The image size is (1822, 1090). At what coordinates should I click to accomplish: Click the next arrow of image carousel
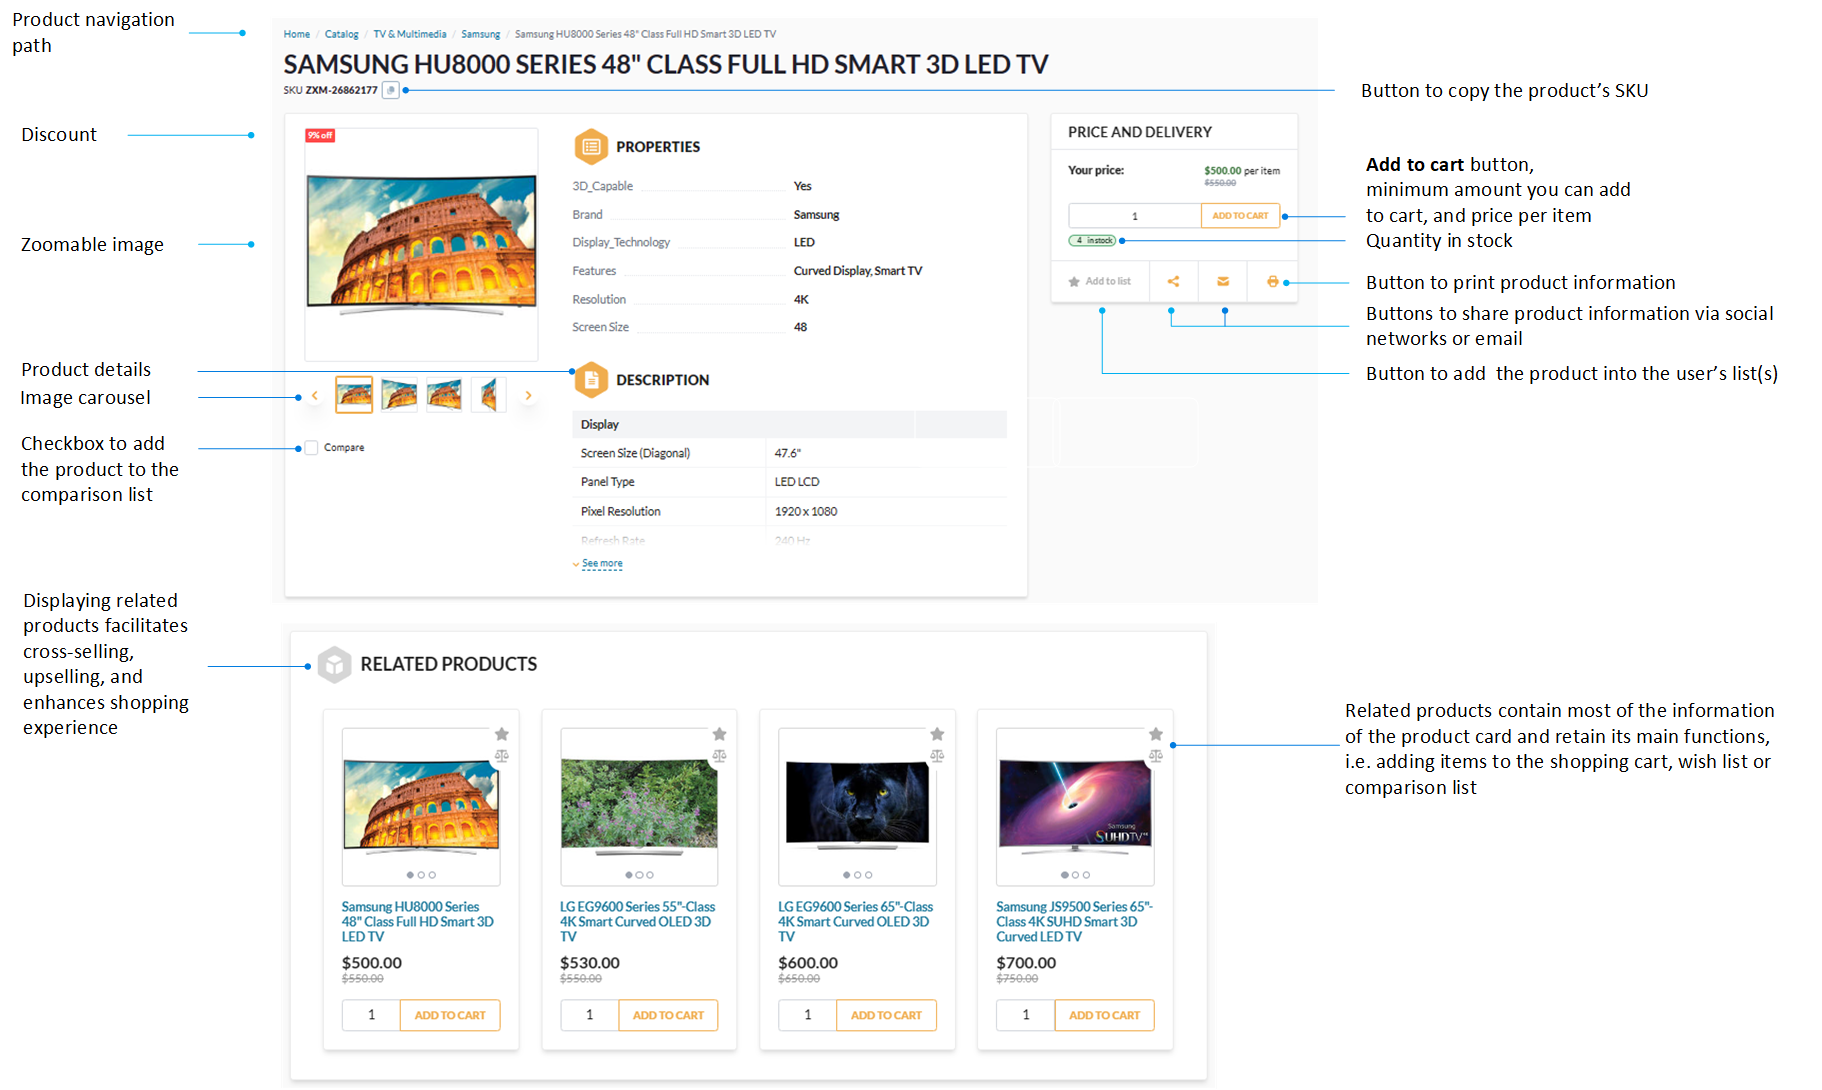click(x=528, y=396)
